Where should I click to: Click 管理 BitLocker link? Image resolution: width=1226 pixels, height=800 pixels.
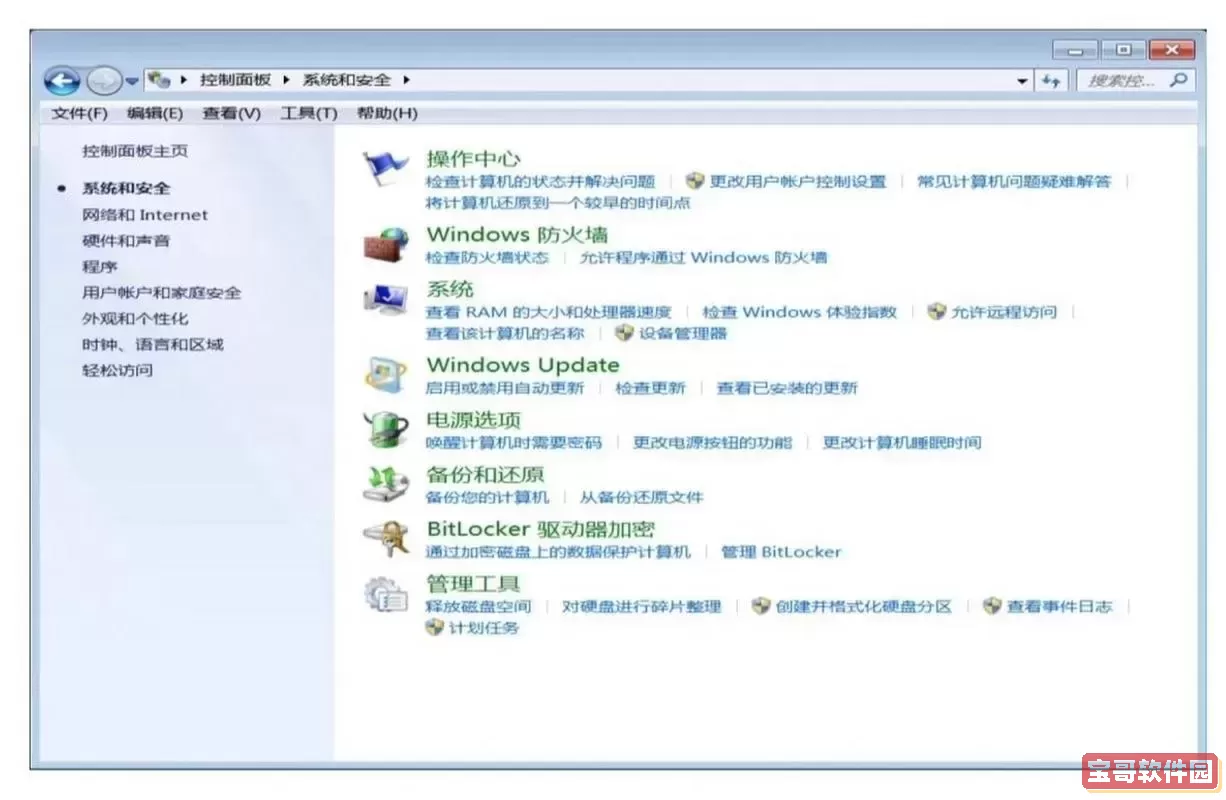tap(781, 552)
